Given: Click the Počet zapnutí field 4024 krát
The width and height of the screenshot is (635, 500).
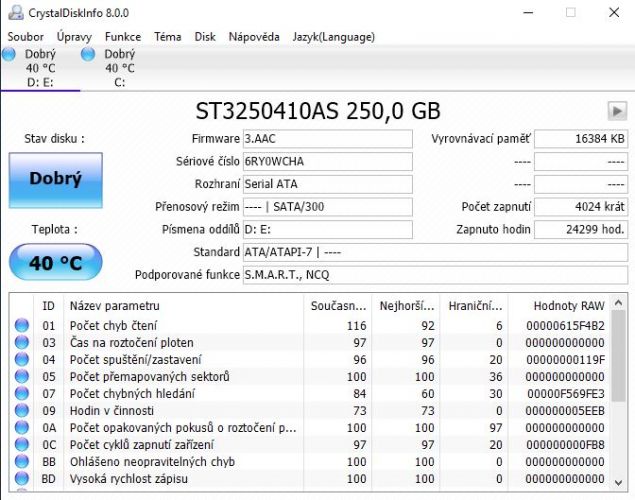Looking at the screenshot, I should 581,207.
